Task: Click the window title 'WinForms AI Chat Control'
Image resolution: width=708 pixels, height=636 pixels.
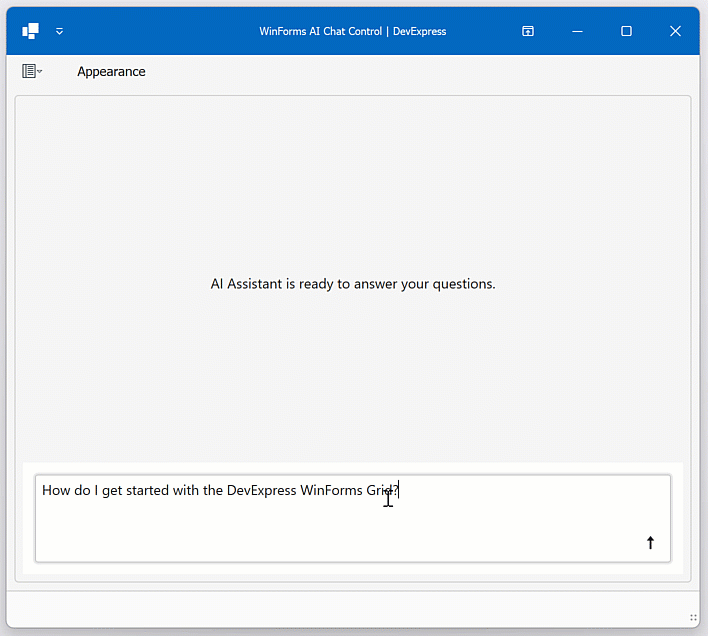Action: (x=320, y=31)
